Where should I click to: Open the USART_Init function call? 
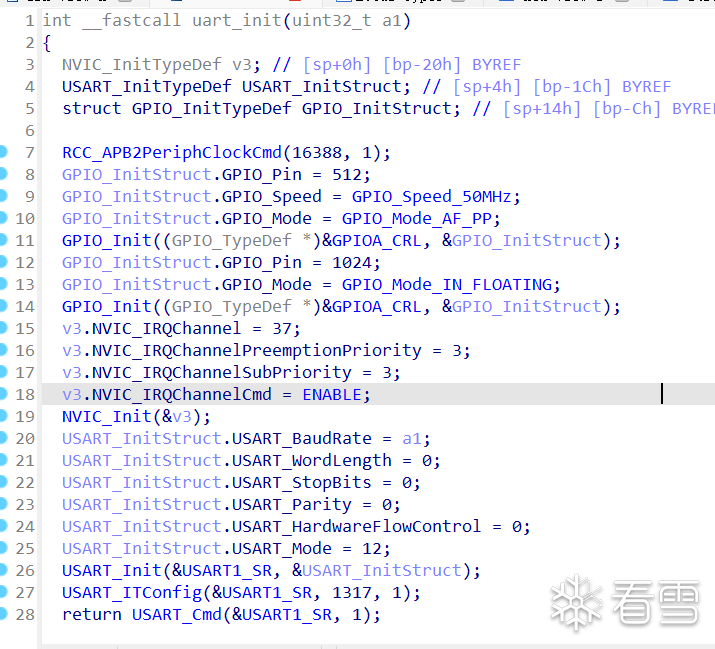coord(112,571)
